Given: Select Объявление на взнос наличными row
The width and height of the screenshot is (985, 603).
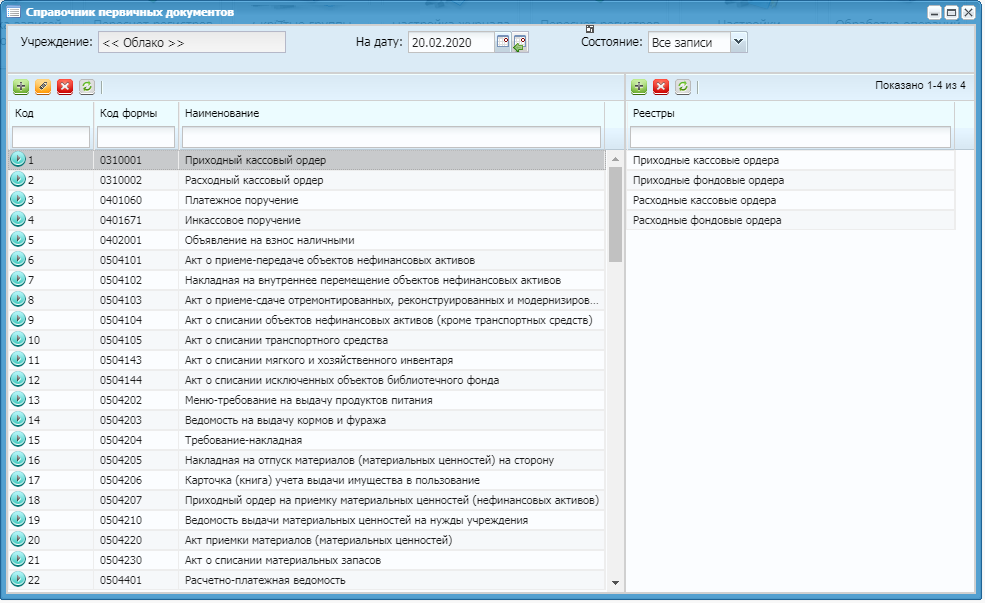Looking at the screenshot, I should tap(307, 240).
